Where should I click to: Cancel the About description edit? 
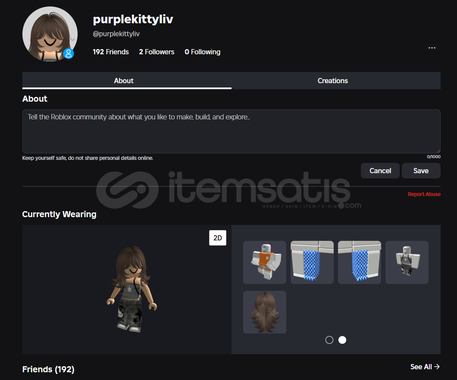(x=380, y=171)
